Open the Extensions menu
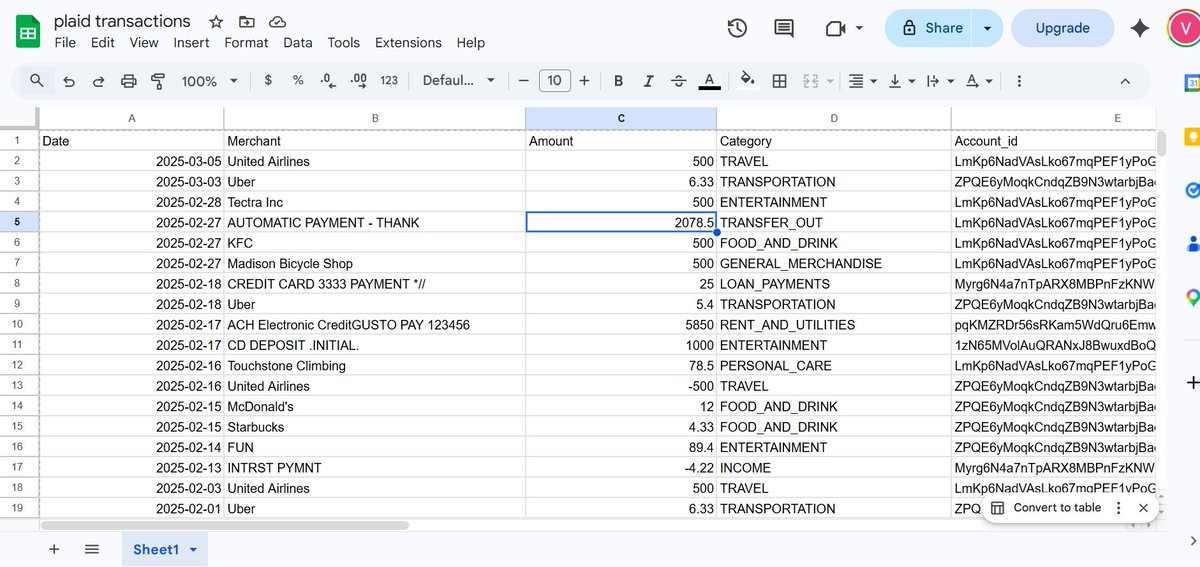Image resolution: width=1200 pixels, height=567 pixels. [408, 42]
